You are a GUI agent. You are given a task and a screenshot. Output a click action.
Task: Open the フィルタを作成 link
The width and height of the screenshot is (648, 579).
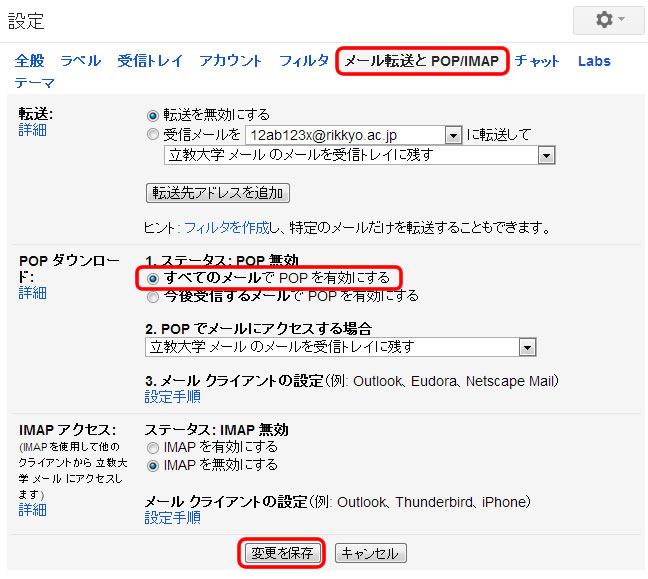pyautogui.click(x=226, y=227)
